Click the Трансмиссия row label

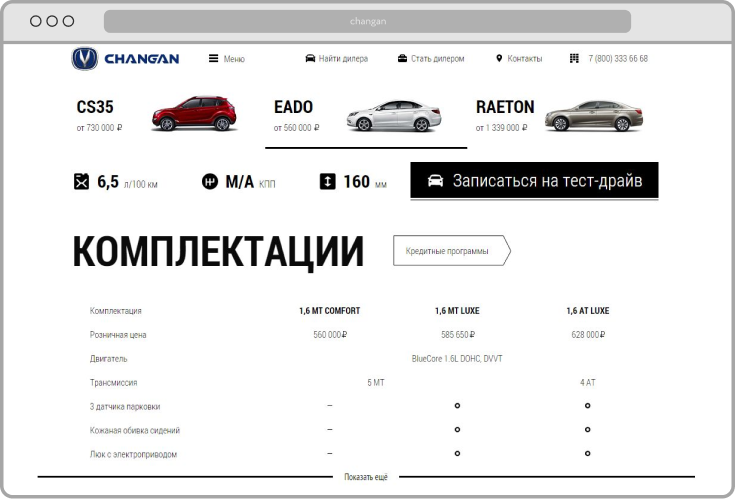click(x=113, y=382)
